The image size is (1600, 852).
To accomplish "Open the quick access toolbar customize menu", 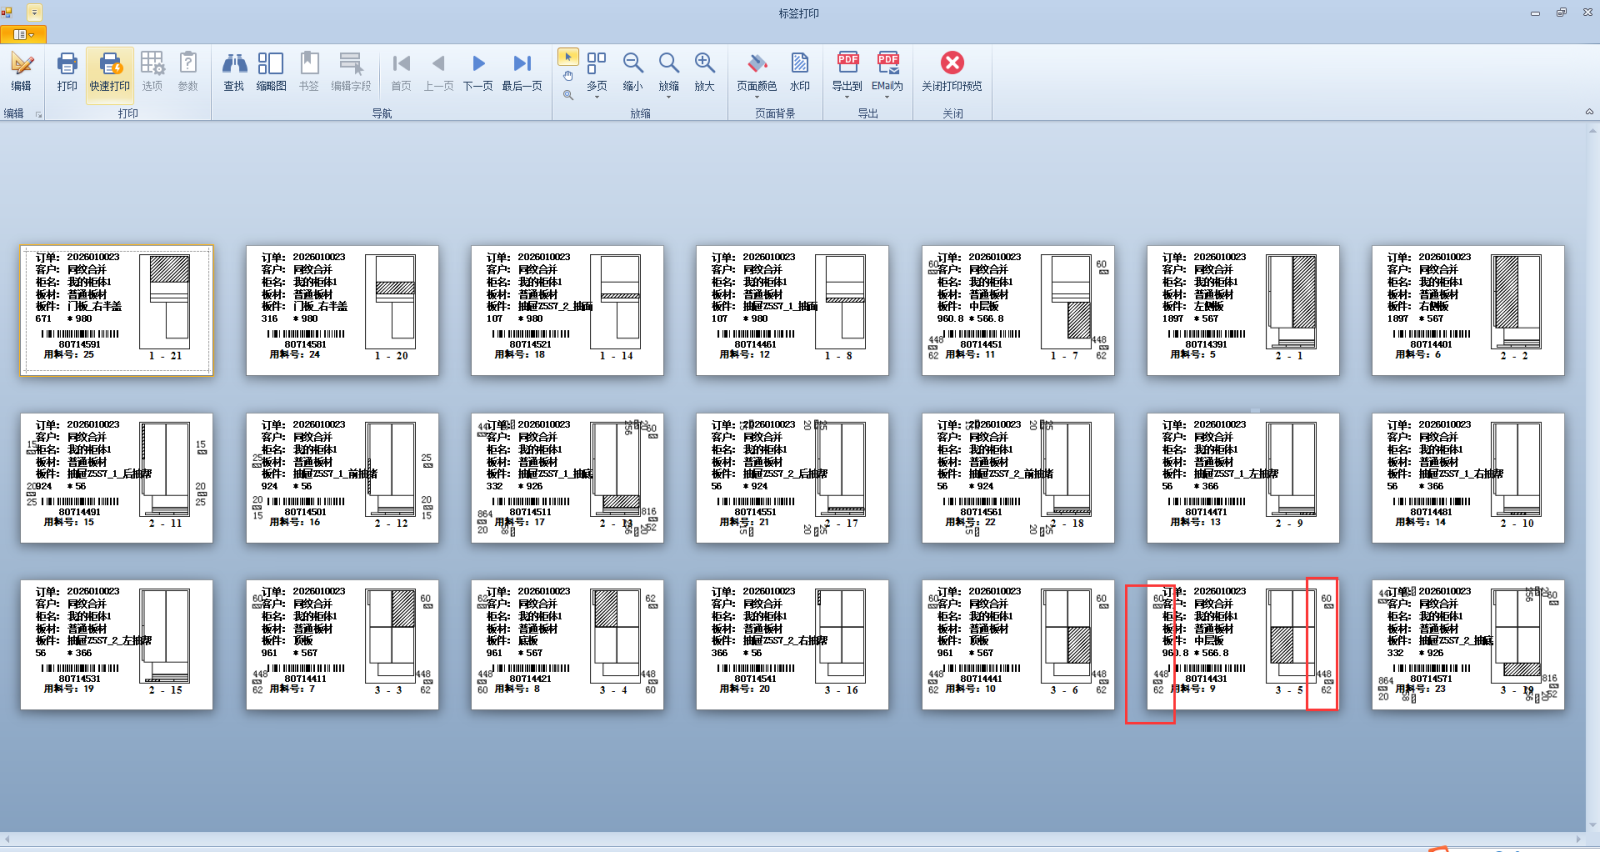I will [x=34, y=13].
